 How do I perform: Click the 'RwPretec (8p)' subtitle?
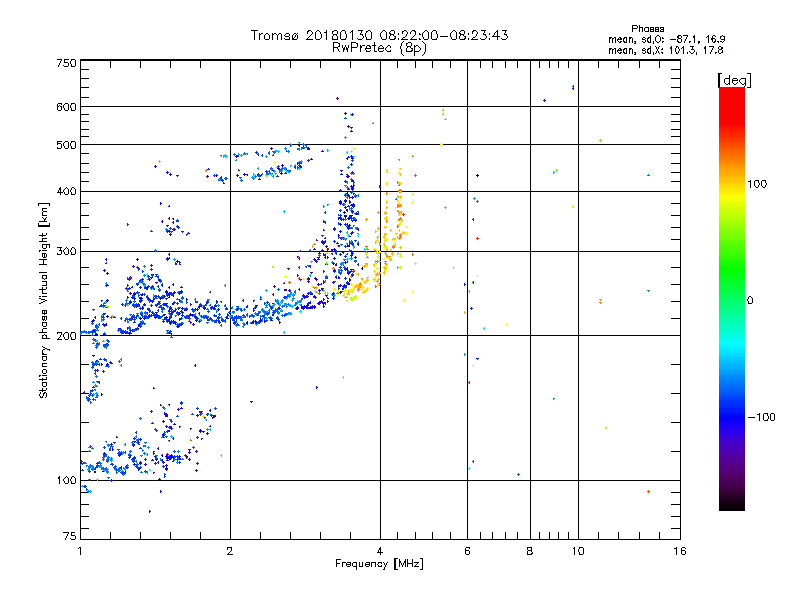(x=379, y=48)
